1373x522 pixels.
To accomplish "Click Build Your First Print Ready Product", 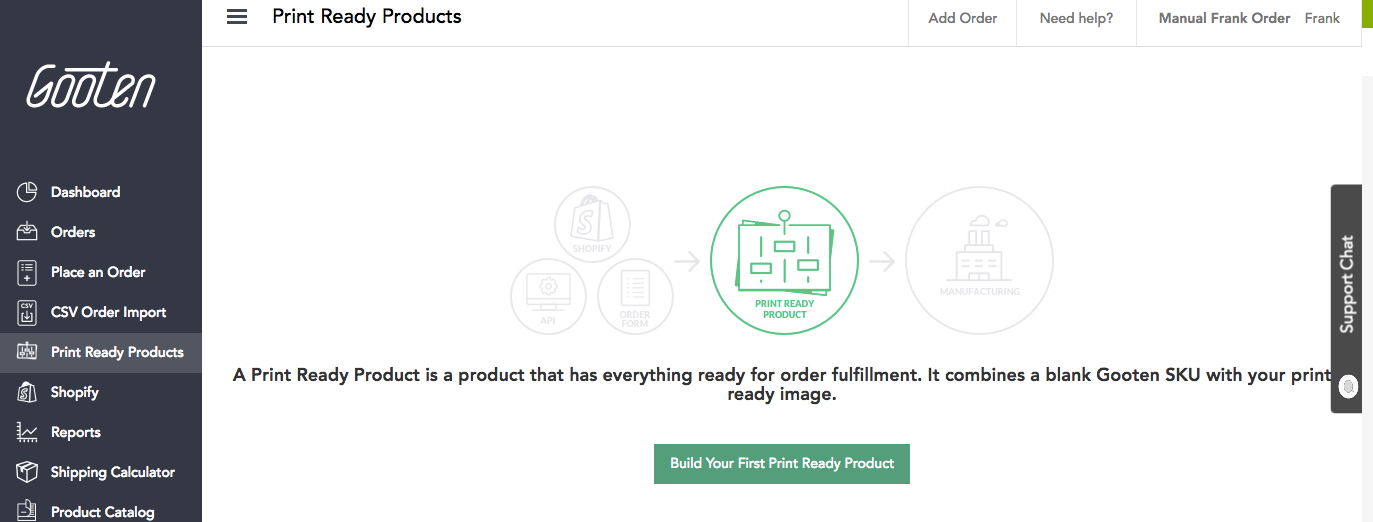I will 782,464.
